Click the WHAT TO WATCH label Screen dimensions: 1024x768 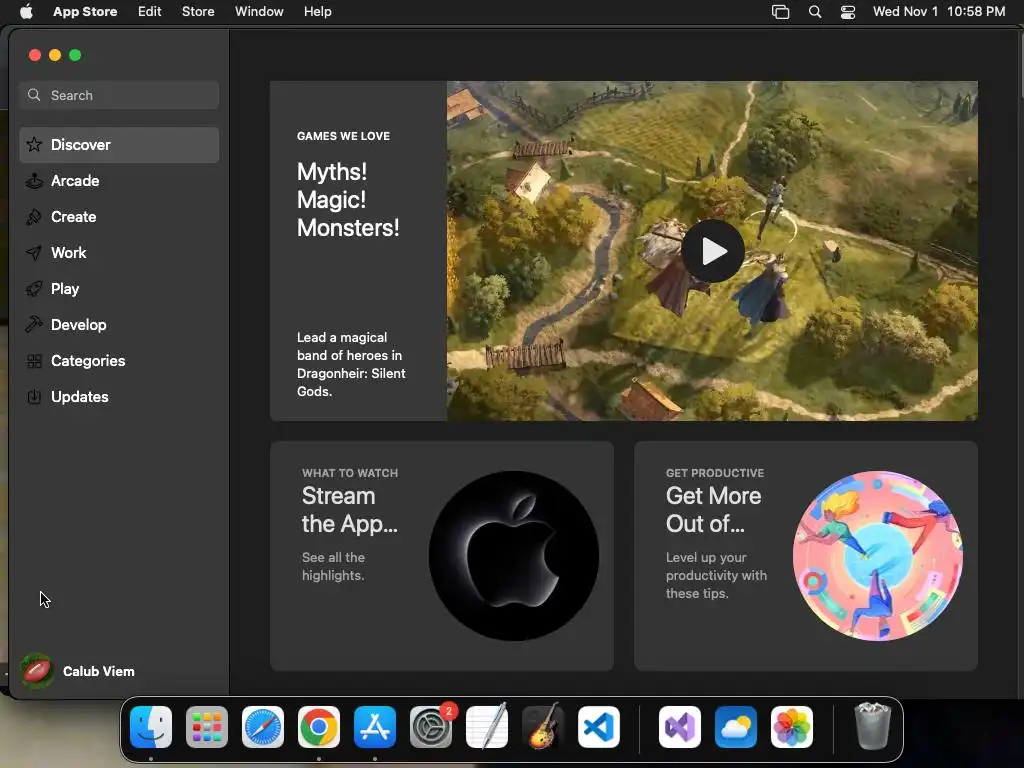point(350,473)
